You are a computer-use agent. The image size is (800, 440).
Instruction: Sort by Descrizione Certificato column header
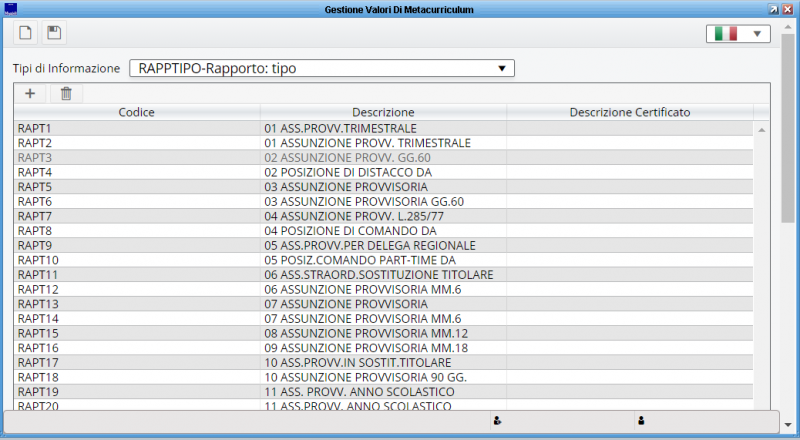tap(630, 112)
